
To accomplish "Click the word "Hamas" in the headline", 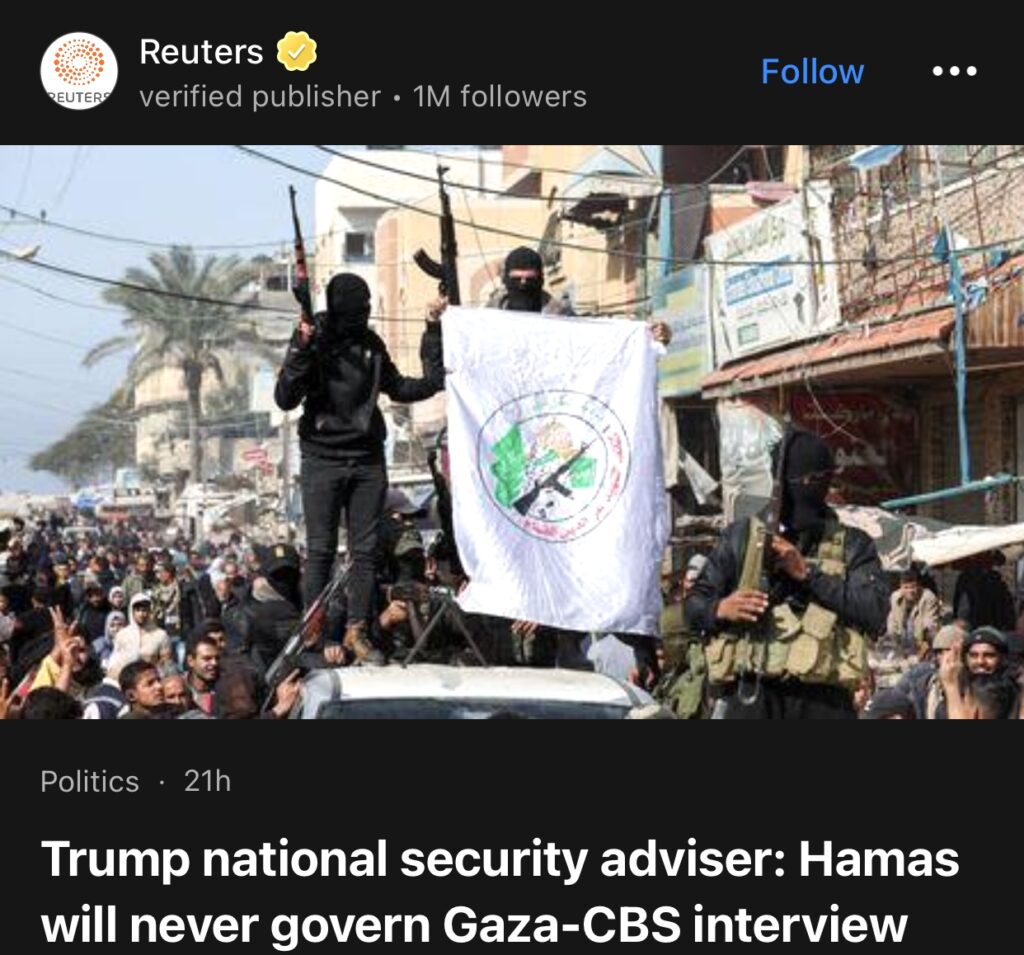I will click(878, 859).
